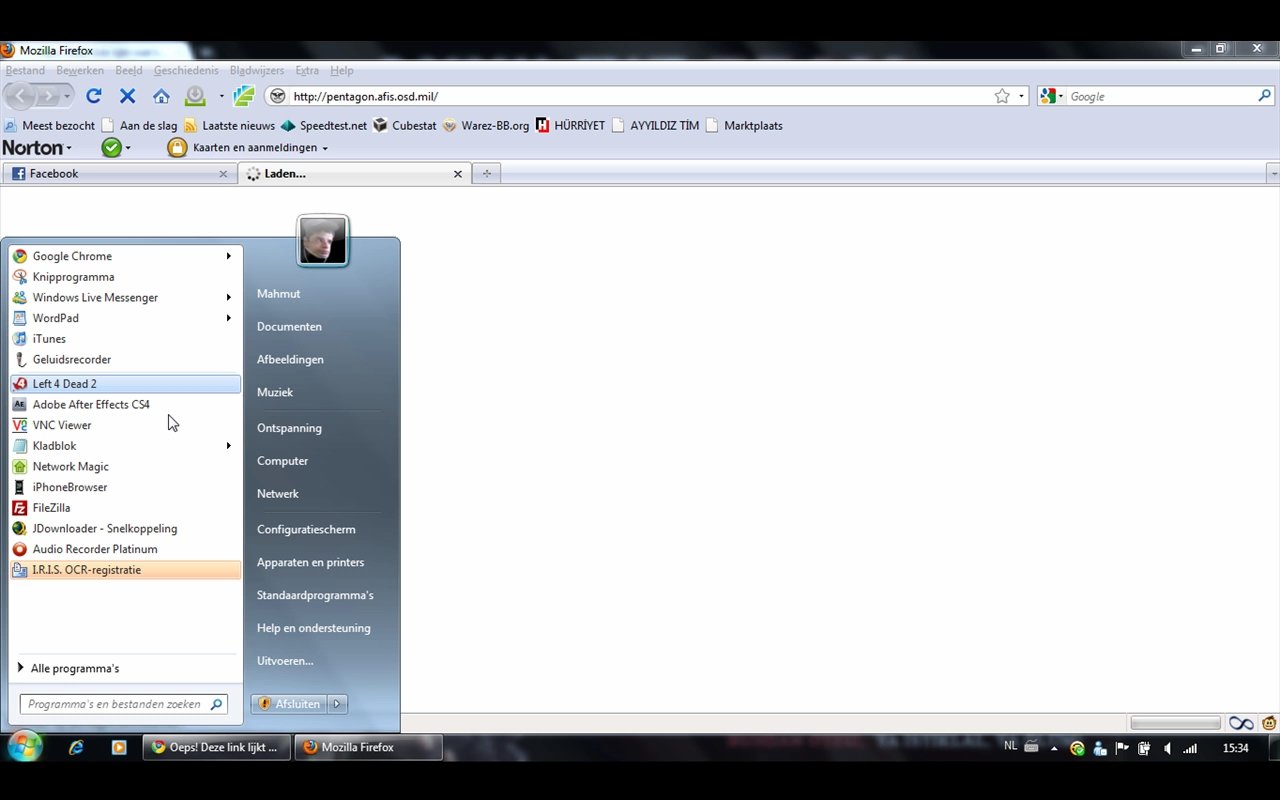Image resolution: width=1280 pixels, height=800 pixels.
Task: Open Windows Media Player taskbar icon
Action: pyautogui.click(x=119, y=747)
